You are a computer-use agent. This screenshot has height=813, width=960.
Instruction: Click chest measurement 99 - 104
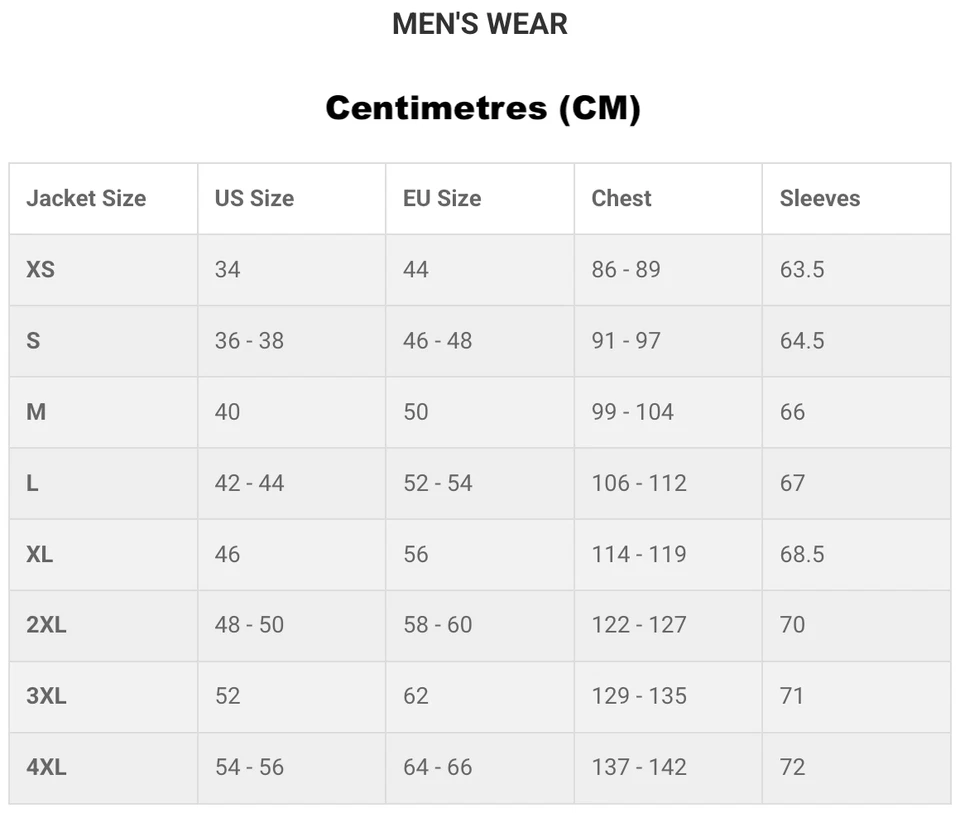click(x=632, y=412)
